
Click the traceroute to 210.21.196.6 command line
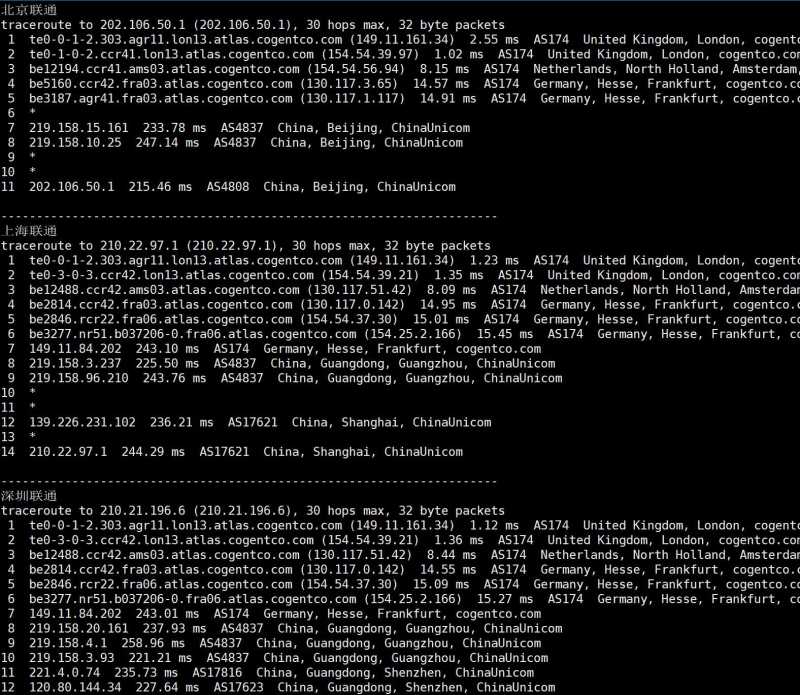[x=253, y=511]
